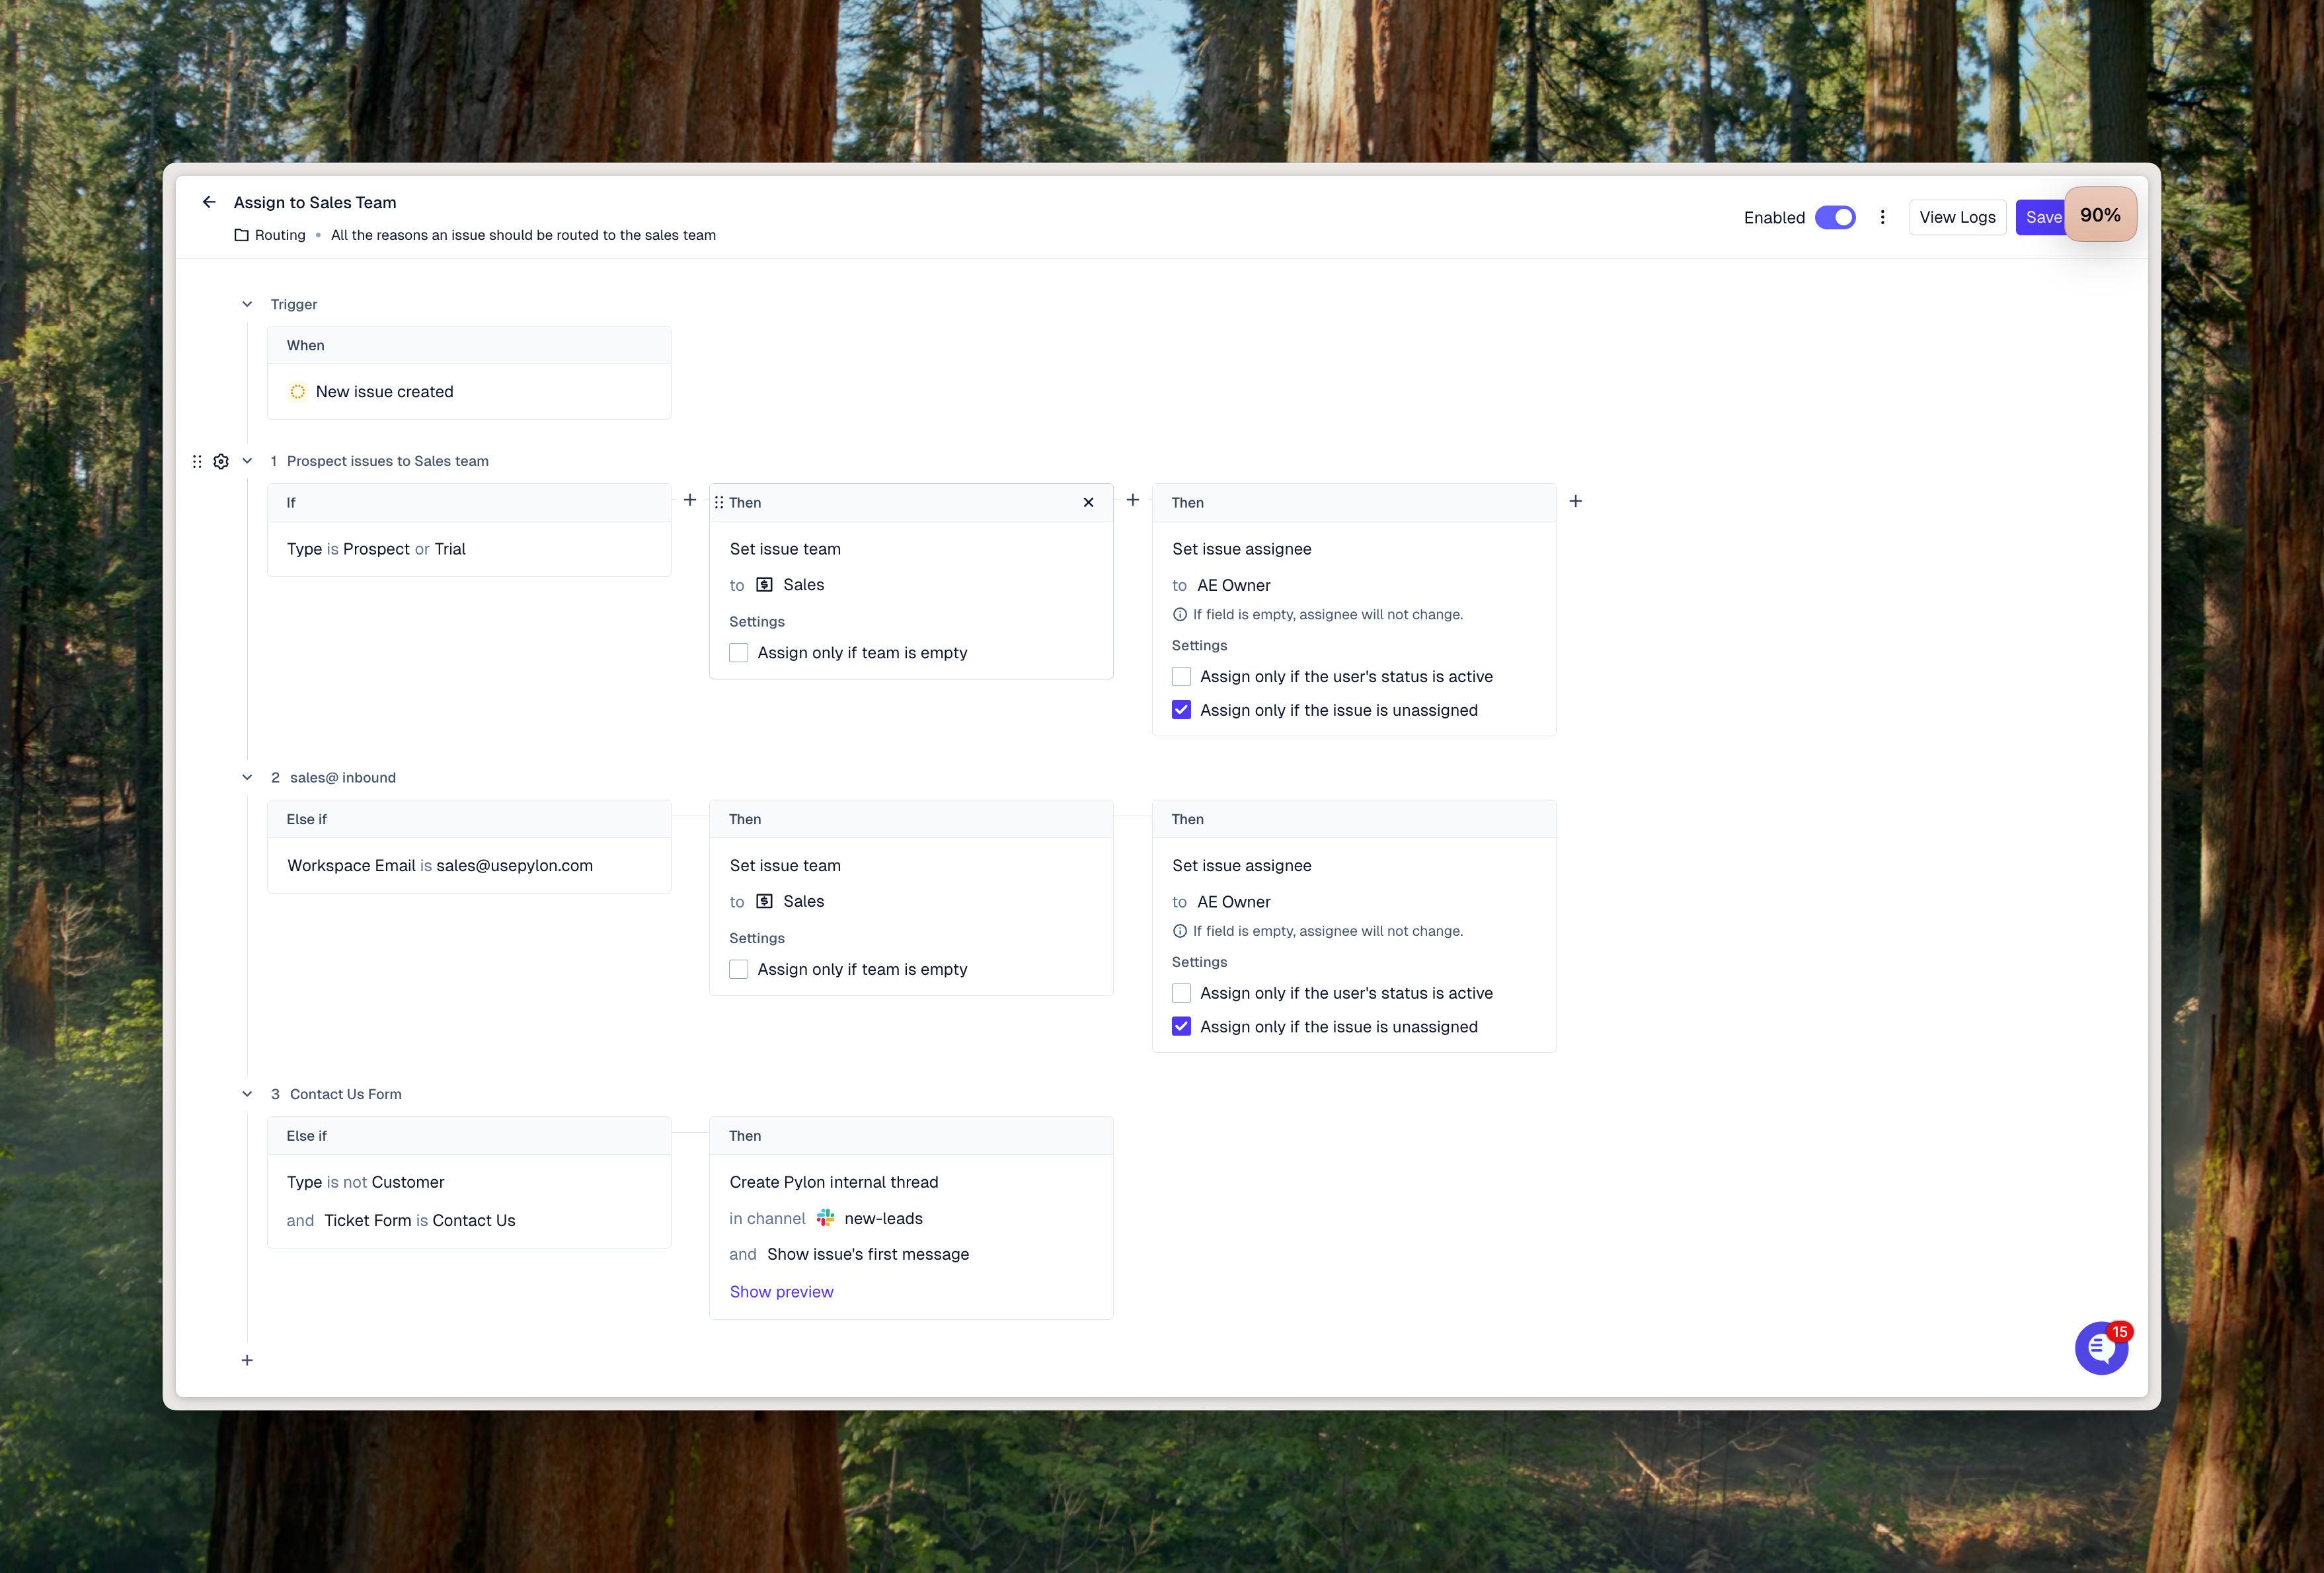Open the three-dot more options menu
The width and height of the screenshot is (2324, 1573).
(x=1882, y=217)
